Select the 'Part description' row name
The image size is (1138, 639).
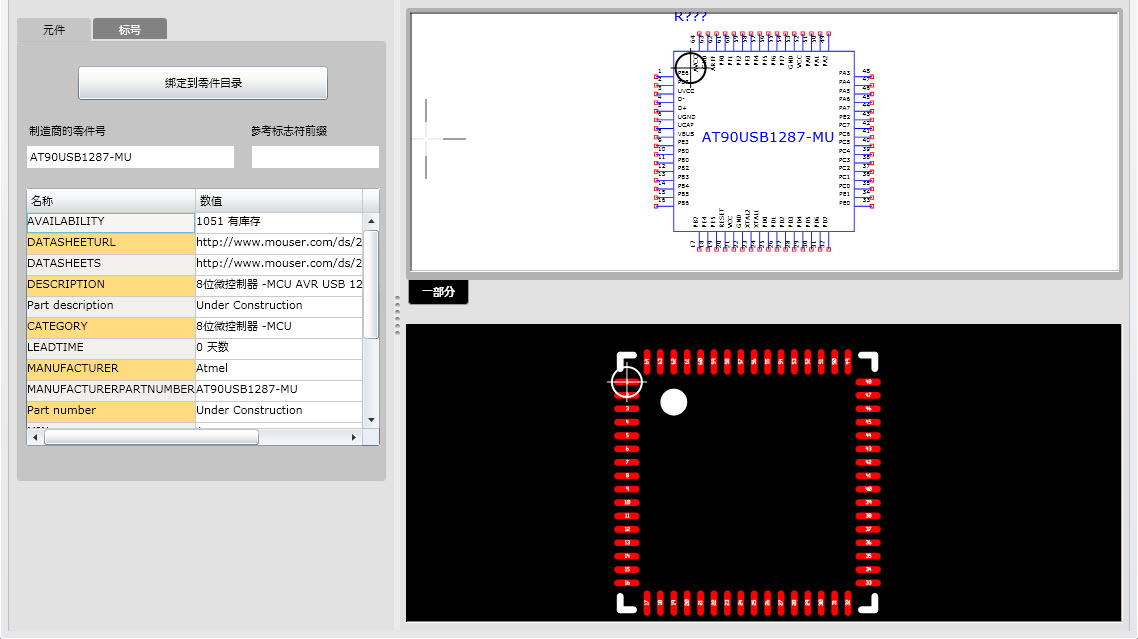pyautogui.click(x=110, y=306)
